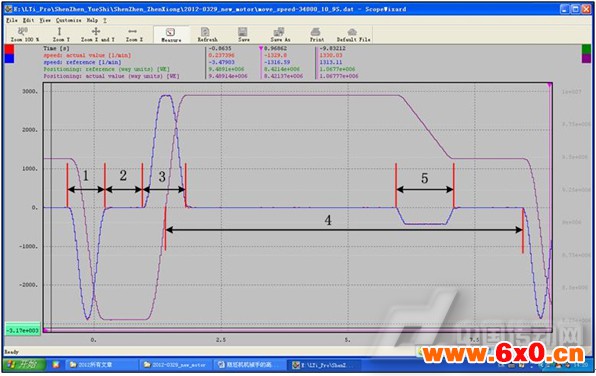Select the Zoom Y tool

[x=60, y=34]
